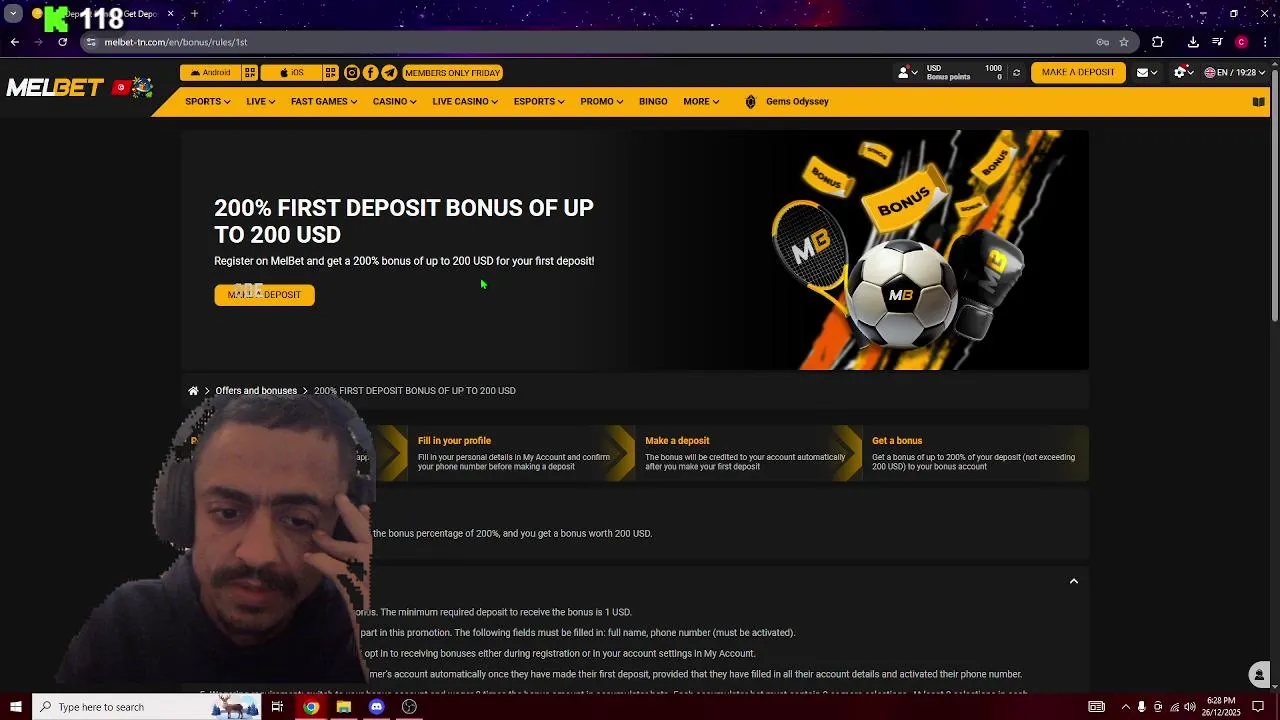
Task: Expand the LIVE CASINO menu
Action: point(465,101)
